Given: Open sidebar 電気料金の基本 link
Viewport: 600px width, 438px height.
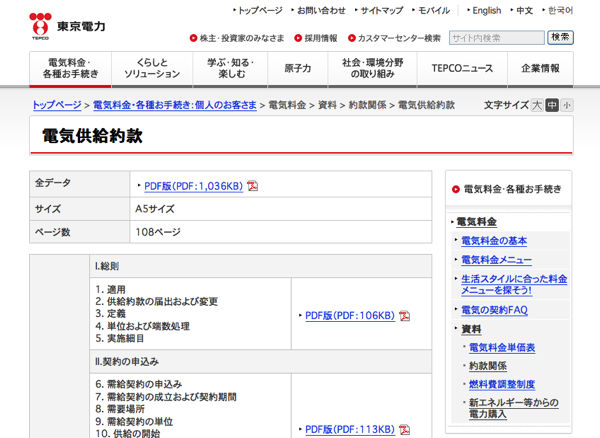Looking at the screenshot, I should pyautogui.click(x=494, y=241).
